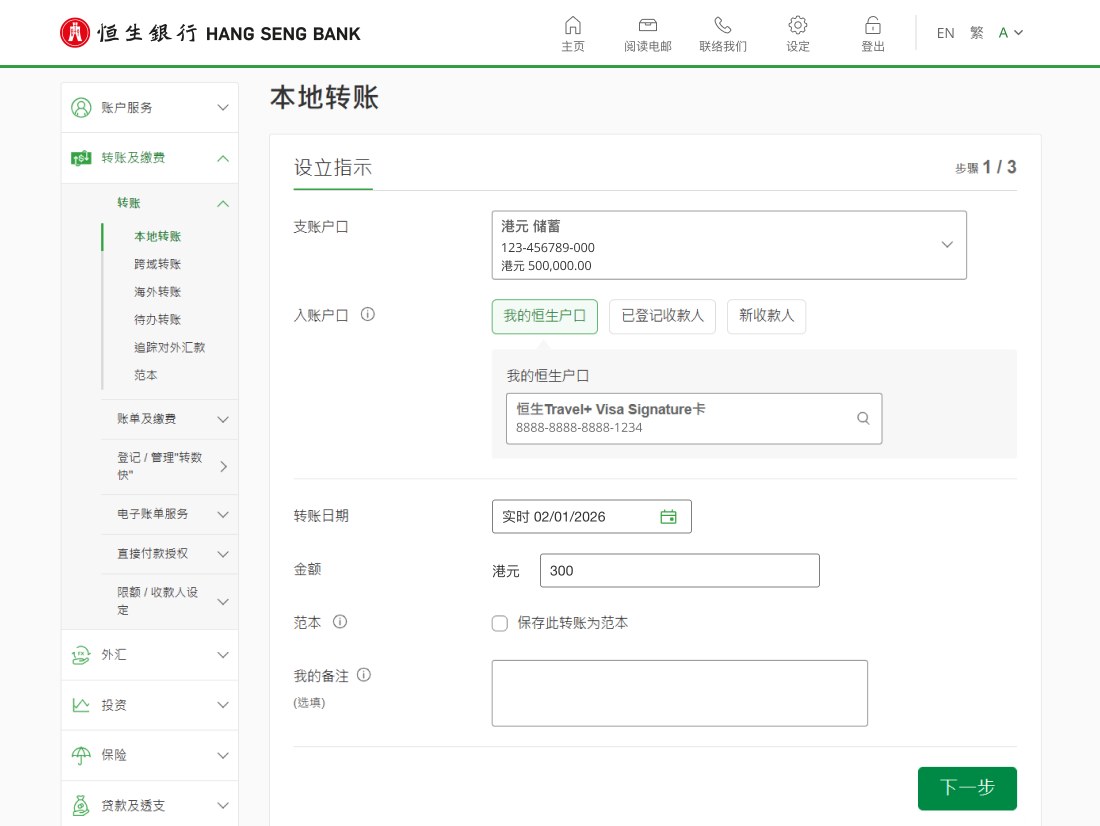Open 跨域转账 from the sidebar
Screen dimensions: 1100x826
(158, 263)
